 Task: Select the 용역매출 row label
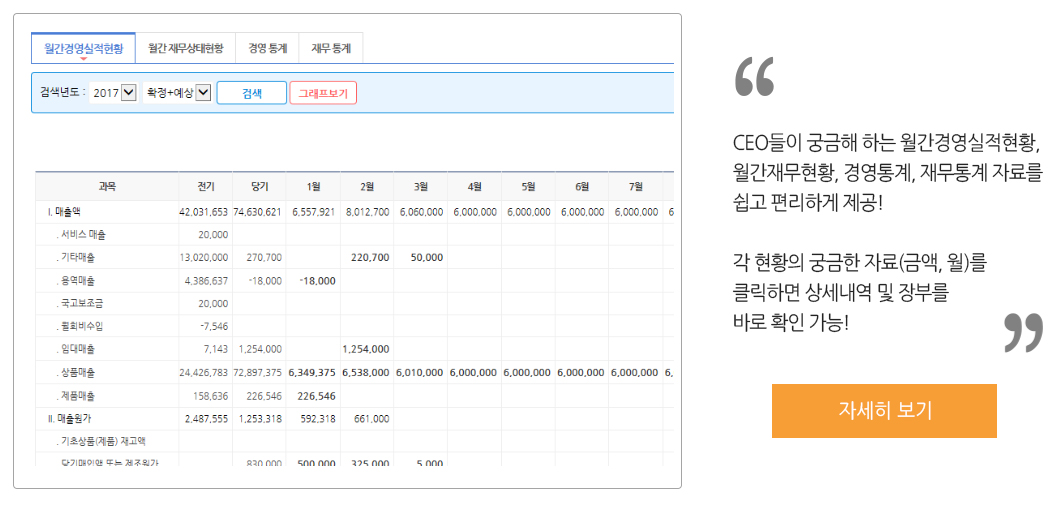pos(76,280)
